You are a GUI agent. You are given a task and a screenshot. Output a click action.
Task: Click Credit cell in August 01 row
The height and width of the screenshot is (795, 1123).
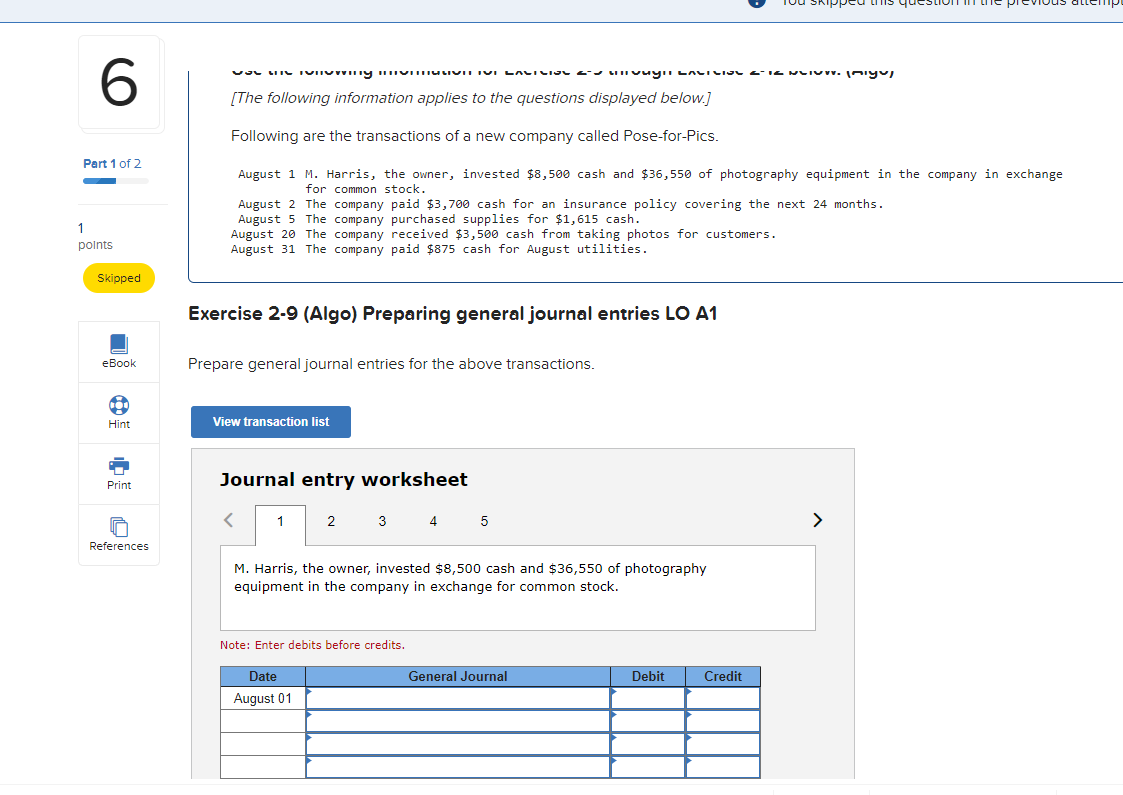click(x=723, y=698)
